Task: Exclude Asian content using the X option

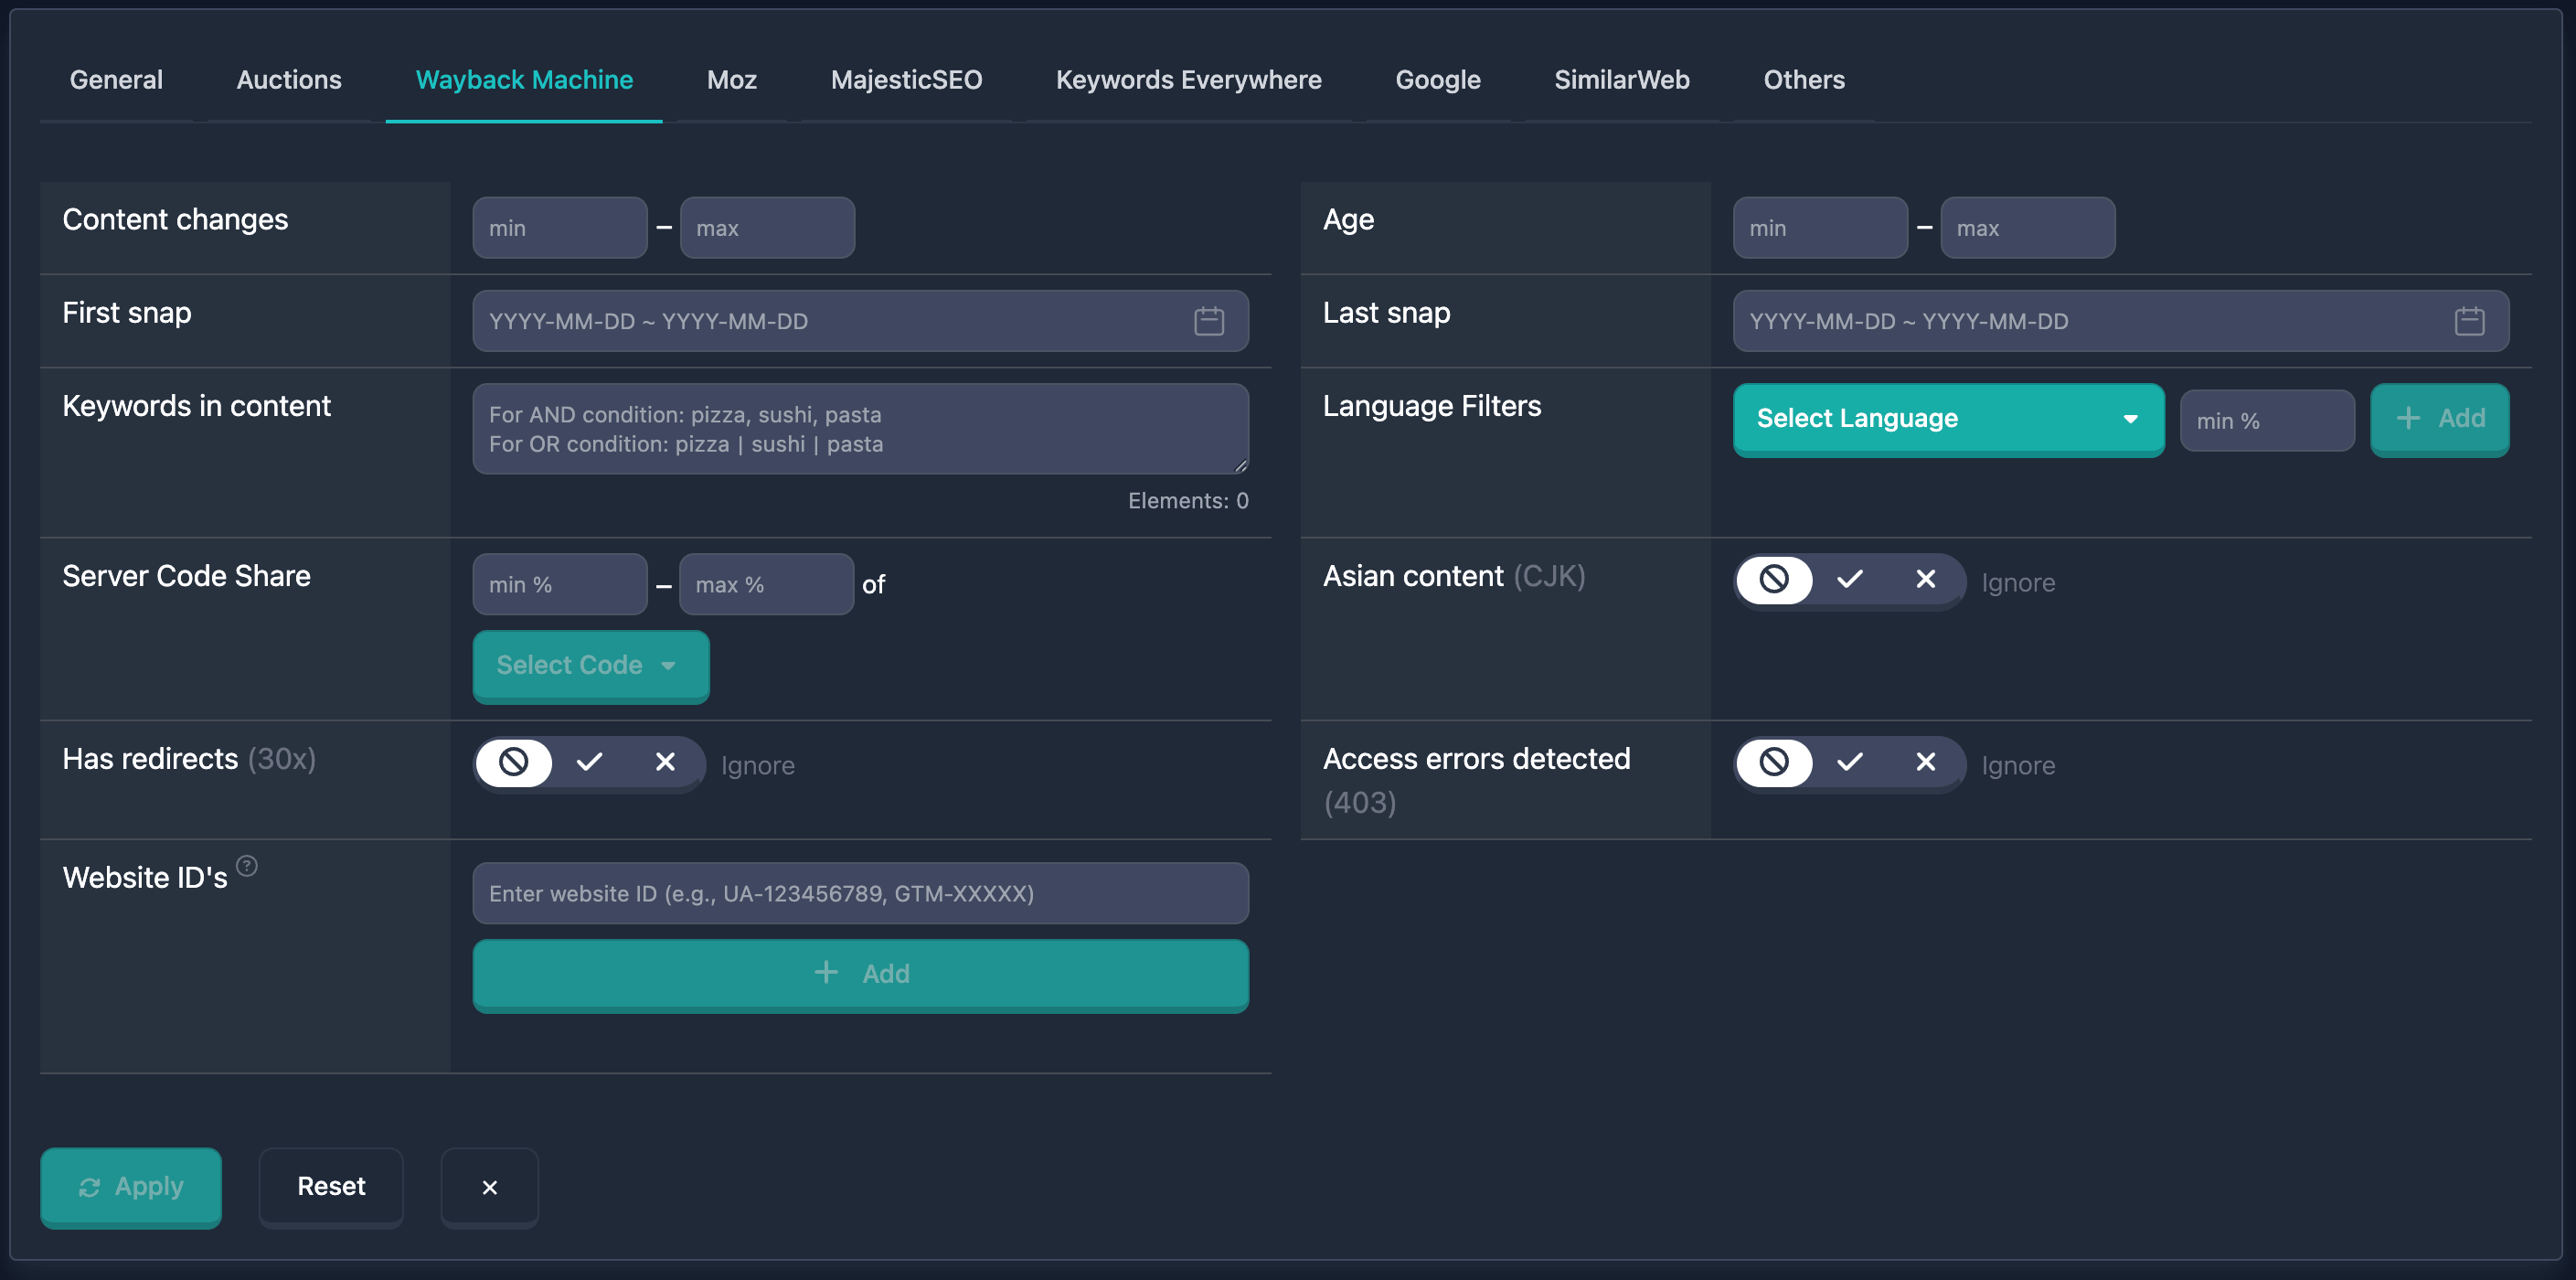Action: pos(1926,580)
